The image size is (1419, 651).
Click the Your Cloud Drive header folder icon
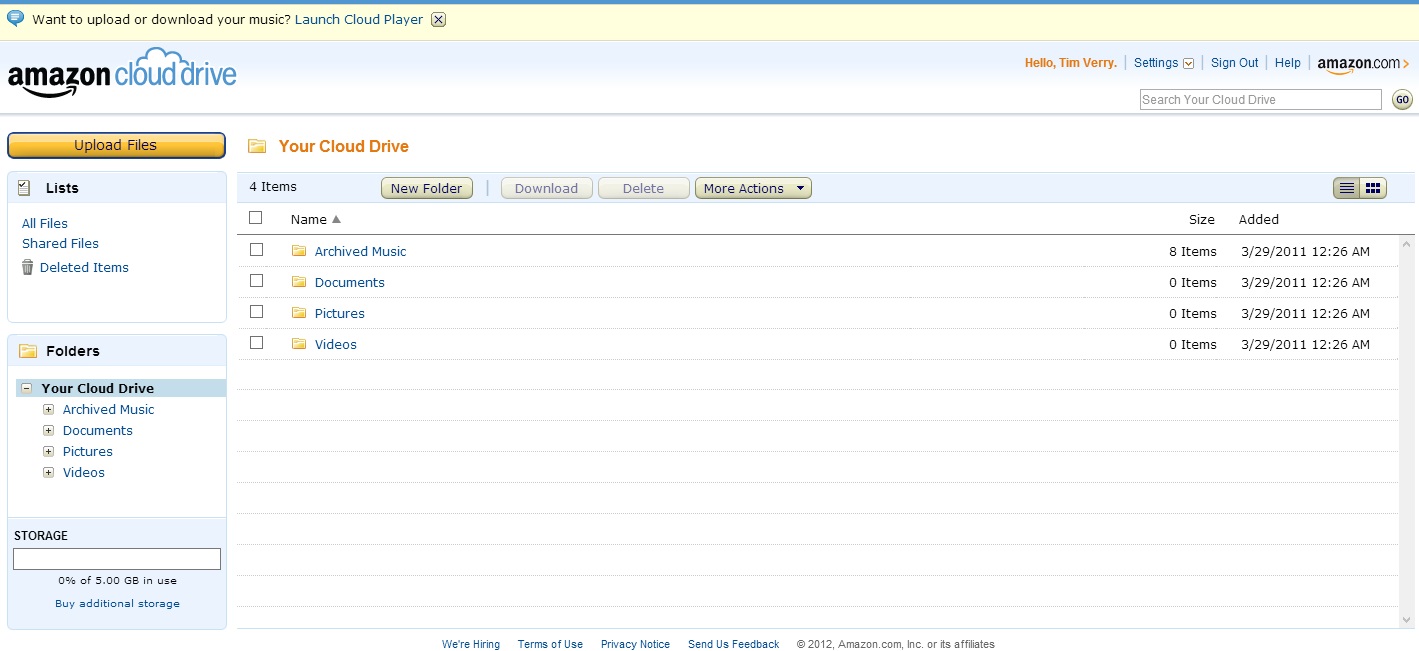click(x=258, y=145)
